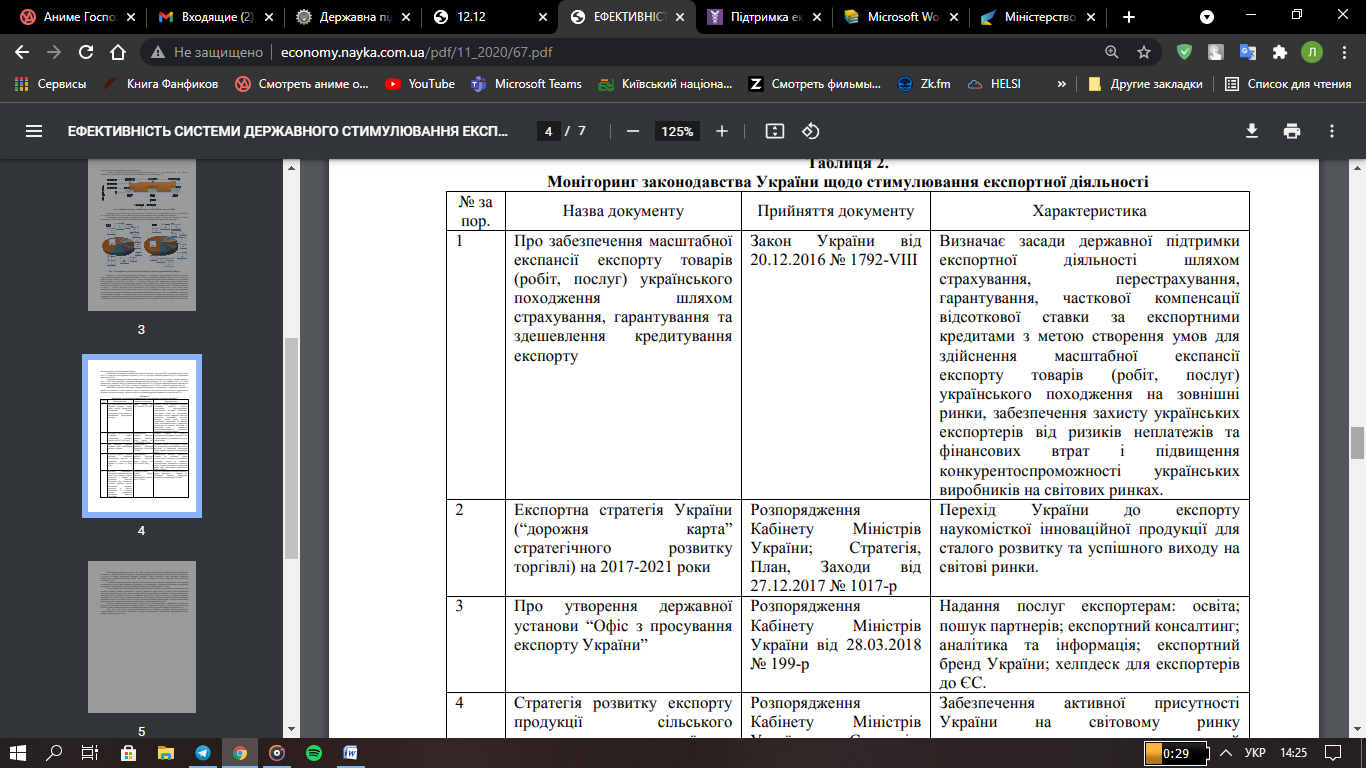
Task: Bookmark this page with the star icon
Action: pos(1144,52)
